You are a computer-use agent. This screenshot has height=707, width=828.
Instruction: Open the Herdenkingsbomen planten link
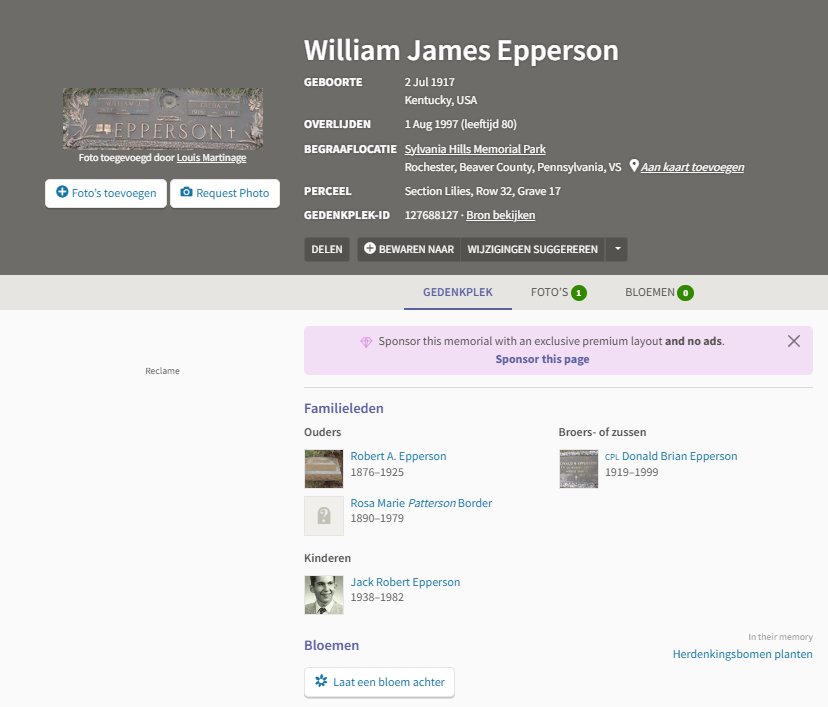tap(742, 654)
